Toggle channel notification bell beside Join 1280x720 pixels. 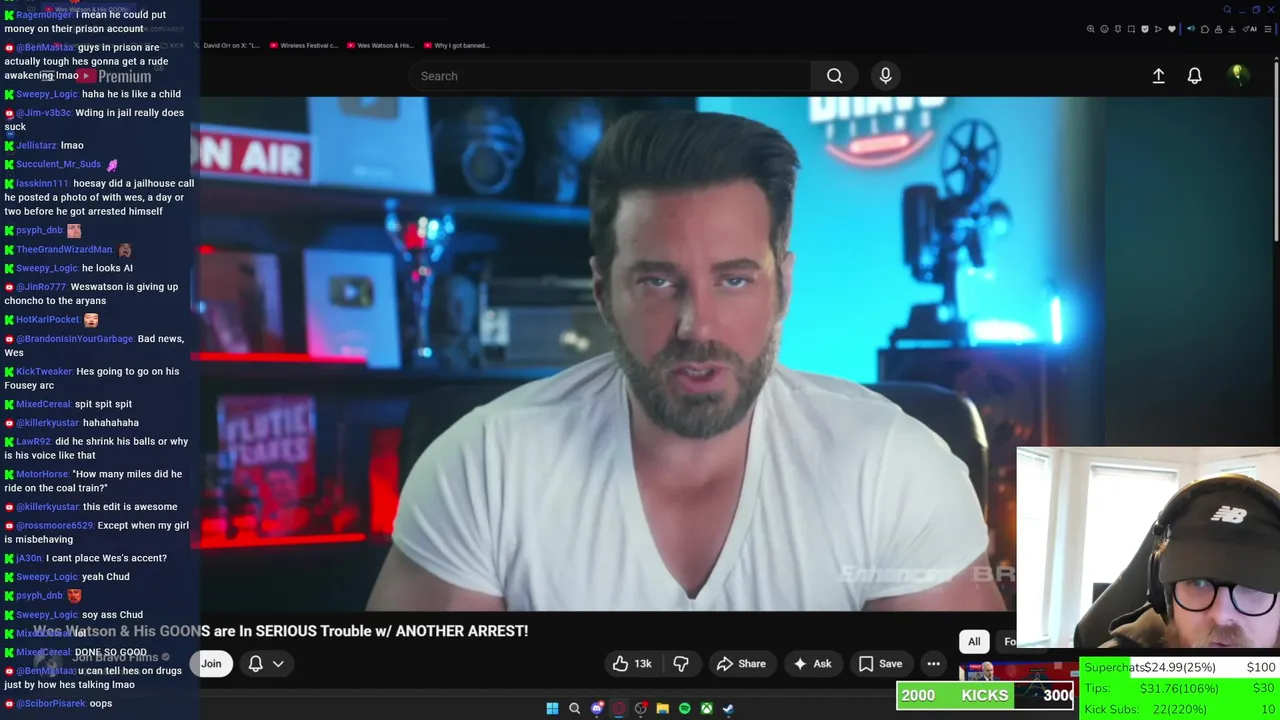click(x=255, y=664)
